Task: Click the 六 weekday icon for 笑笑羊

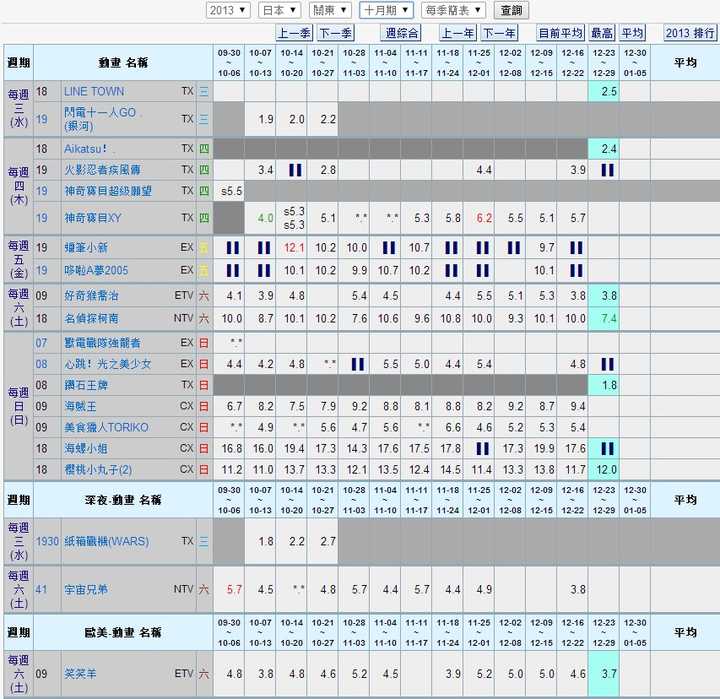Action: click(x=203, y=673)
